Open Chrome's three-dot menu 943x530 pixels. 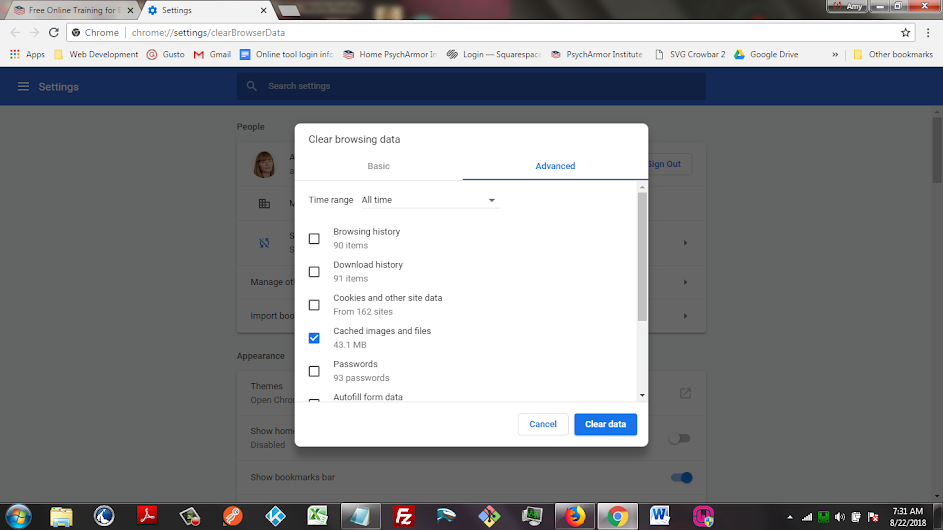click(x=927, y=33)
